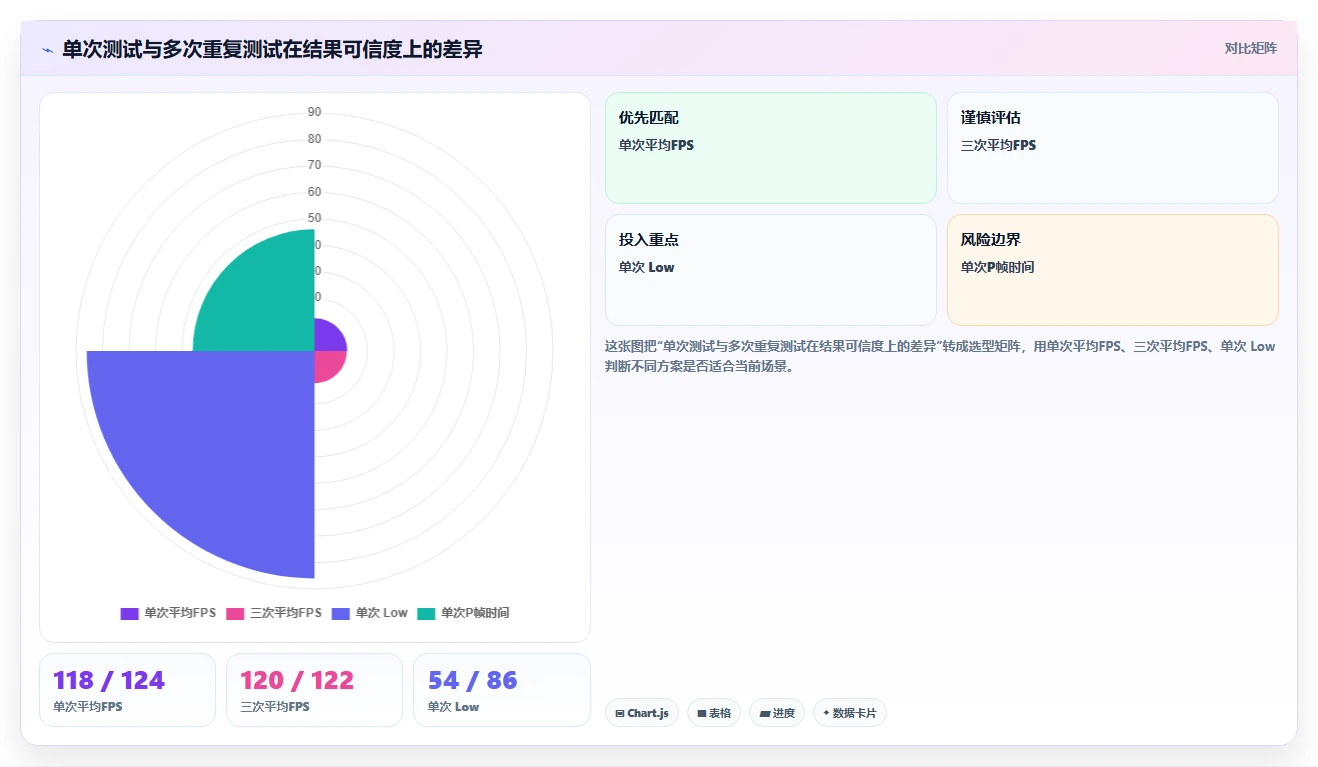The width and height of the screenshot is (1318, 767).
Task: Click the small purple 单次平均FPS chart segment
Action: point(327,338)
